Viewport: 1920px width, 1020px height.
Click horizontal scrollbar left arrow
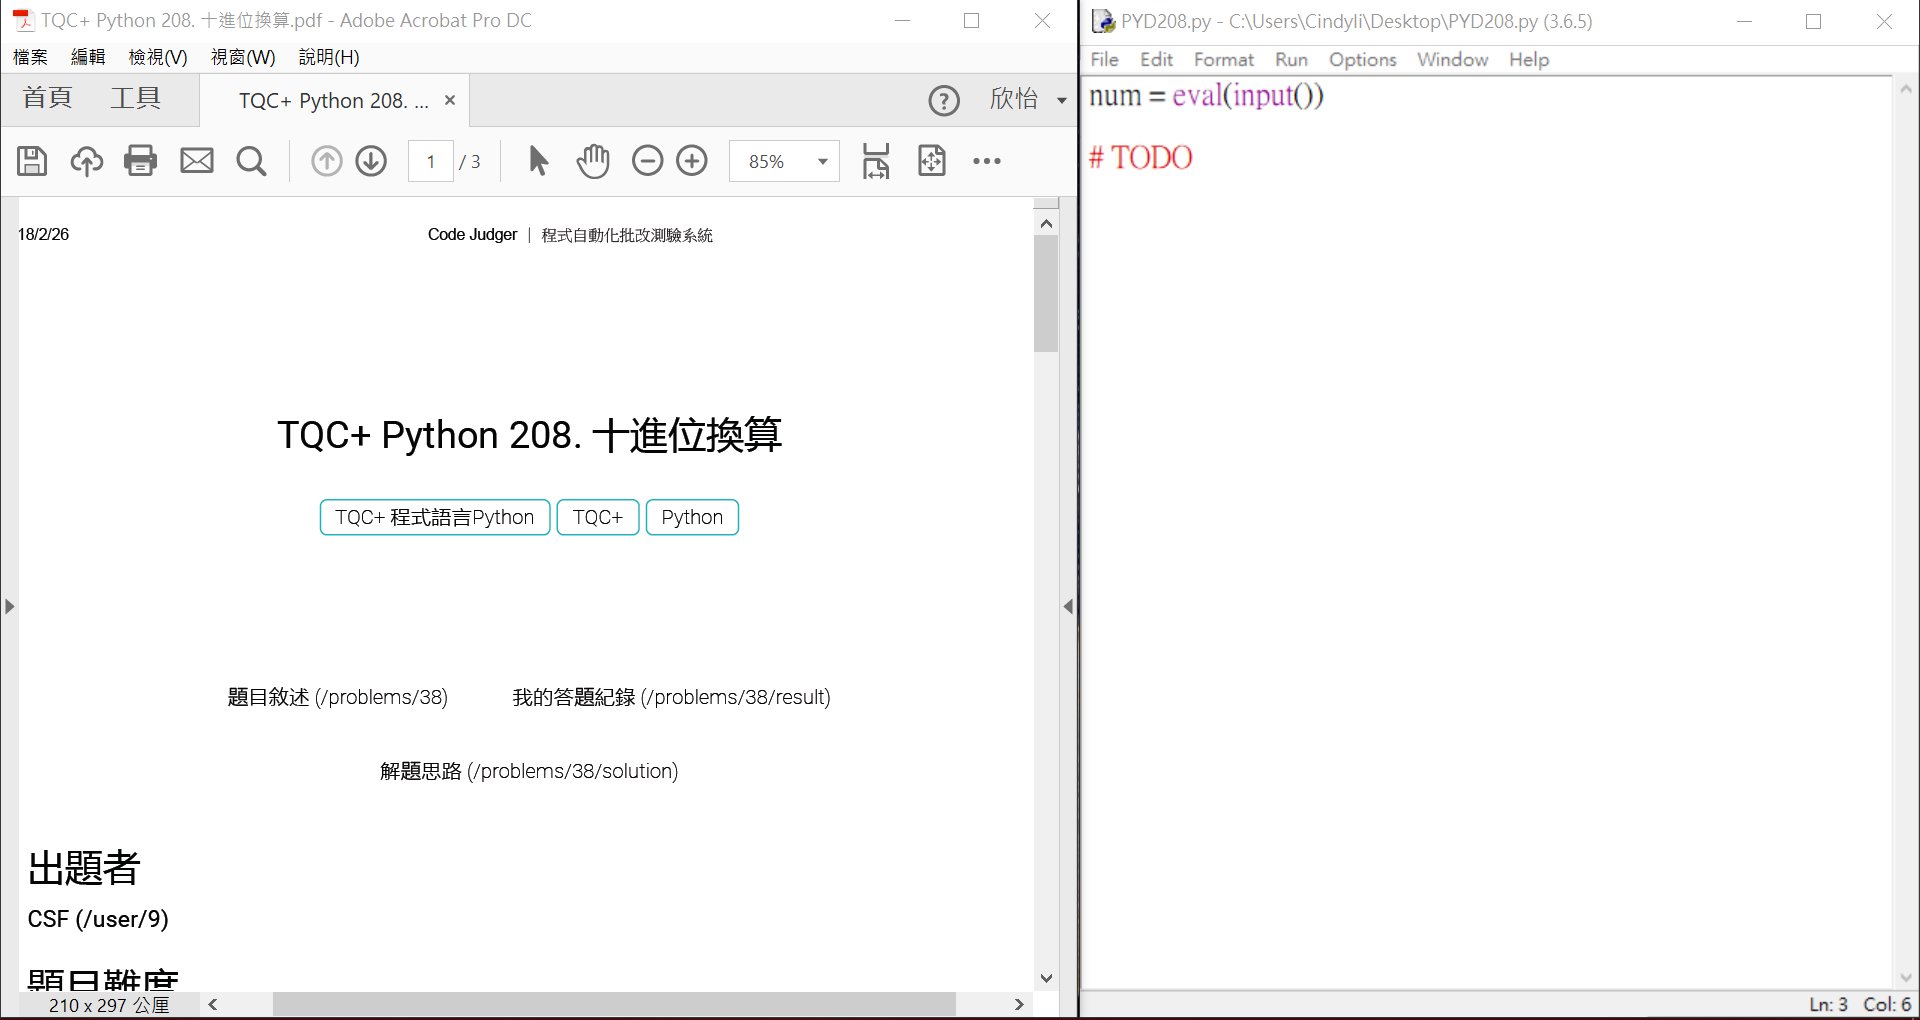[x=212, y=1004]
